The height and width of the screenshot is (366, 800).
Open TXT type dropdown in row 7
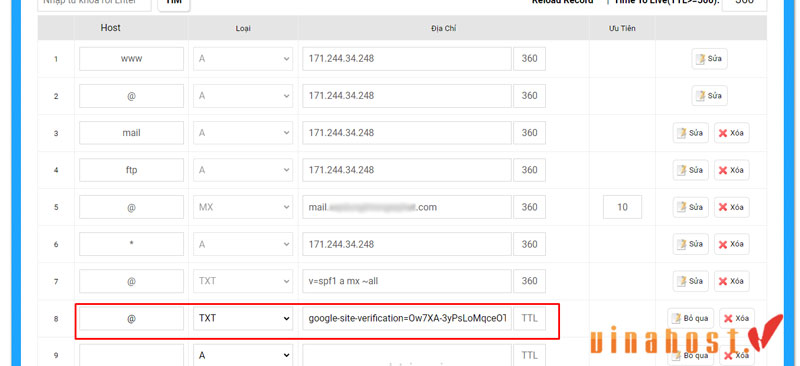point(243,281)
